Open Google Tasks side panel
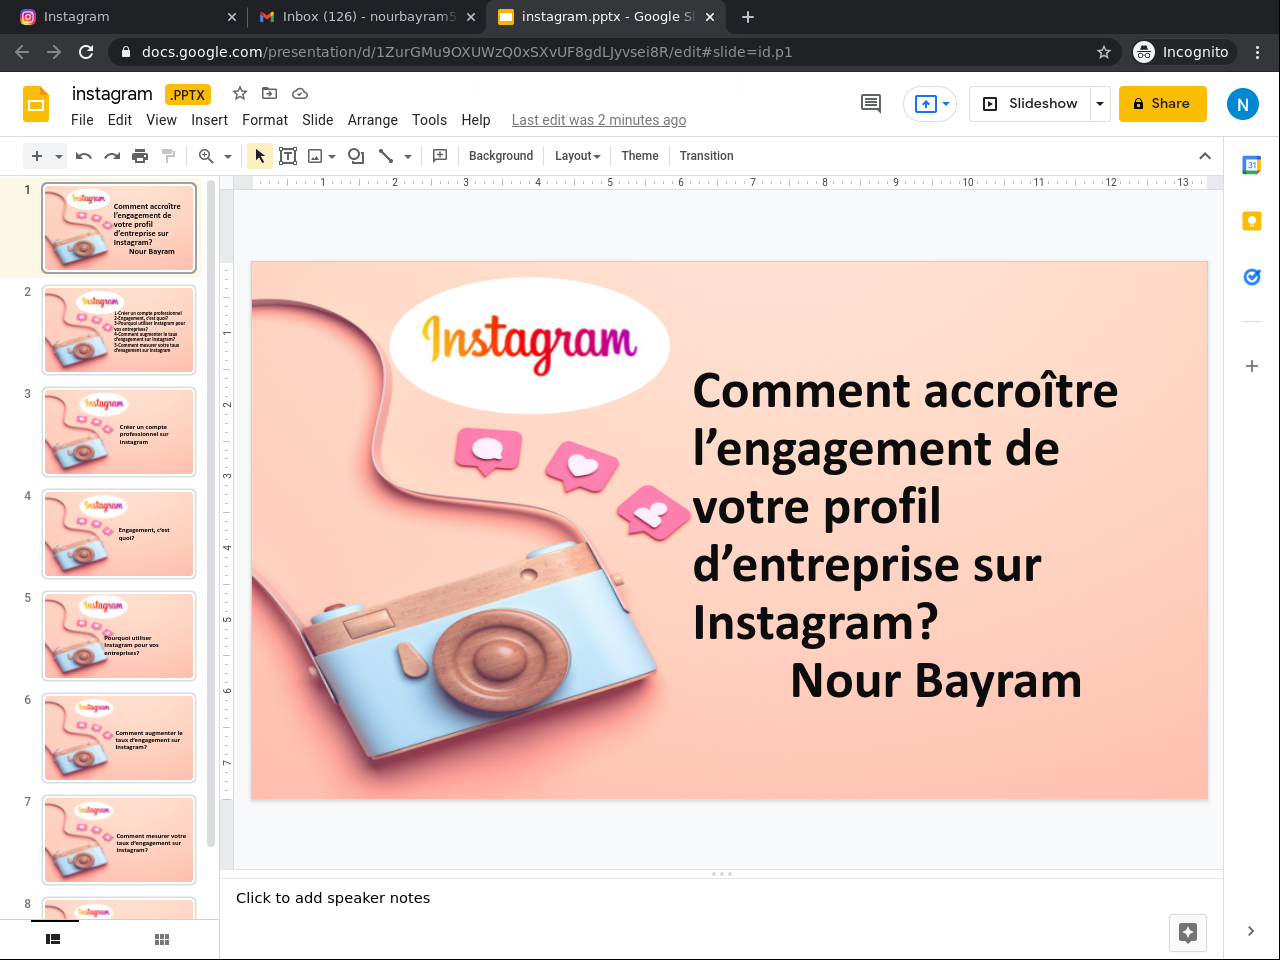This screenshot has height=960, width=1280. (1252, 277)
